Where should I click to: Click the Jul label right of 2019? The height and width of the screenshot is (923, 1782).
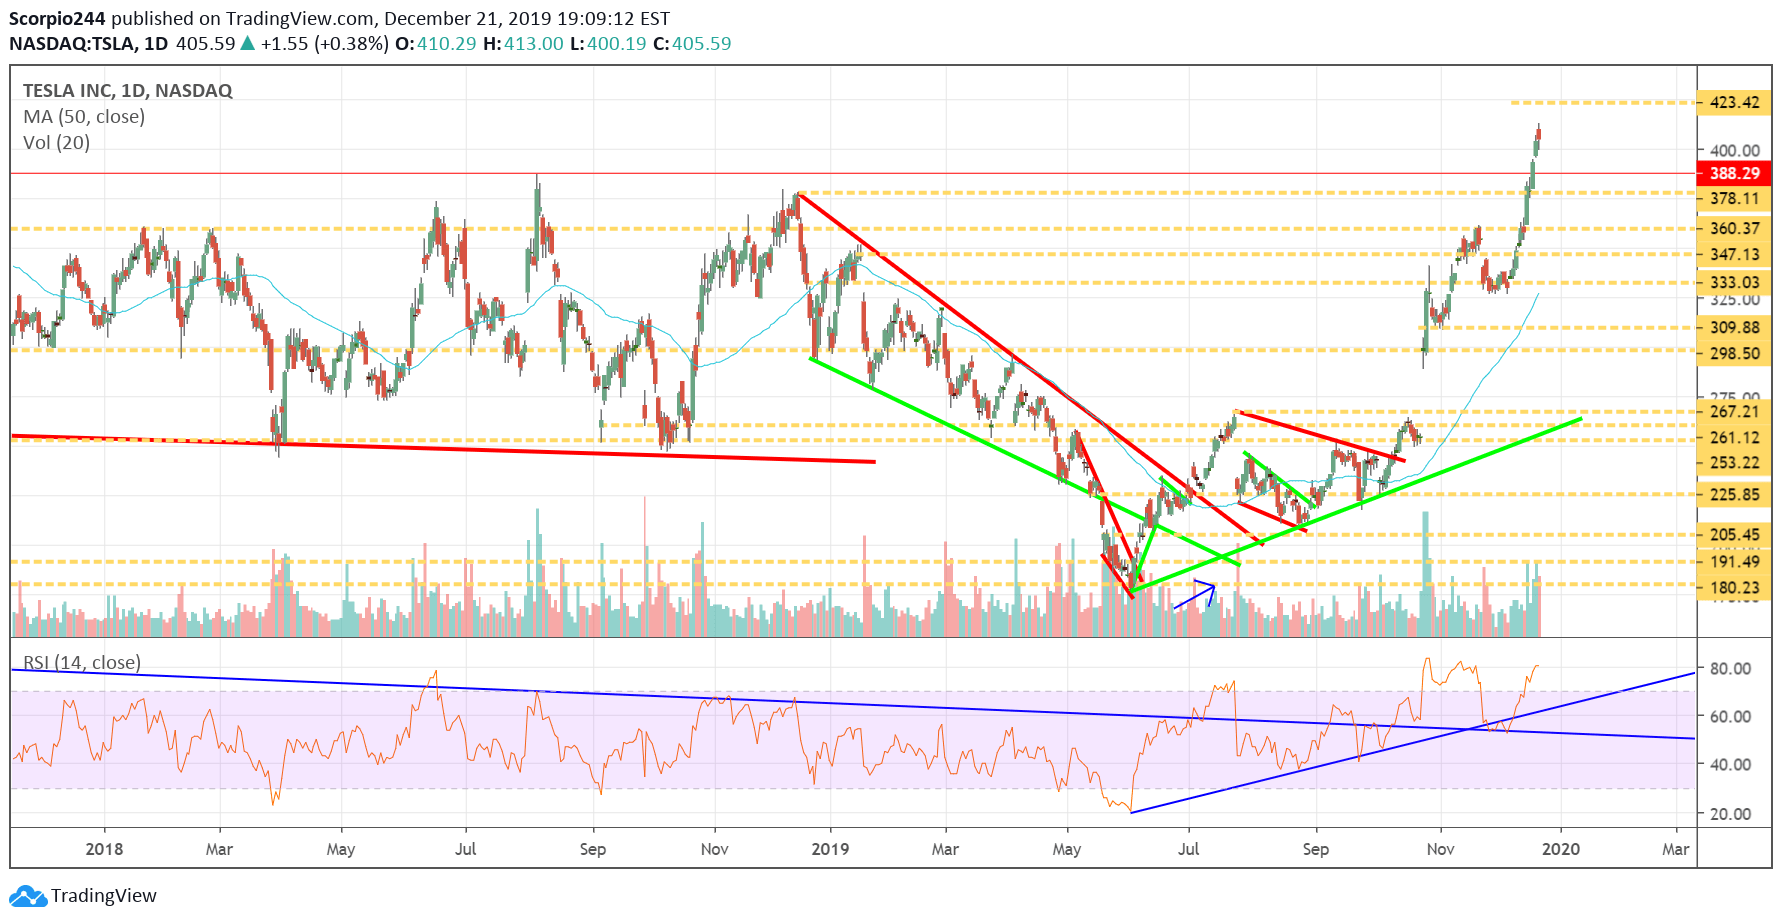[1188, 849]
